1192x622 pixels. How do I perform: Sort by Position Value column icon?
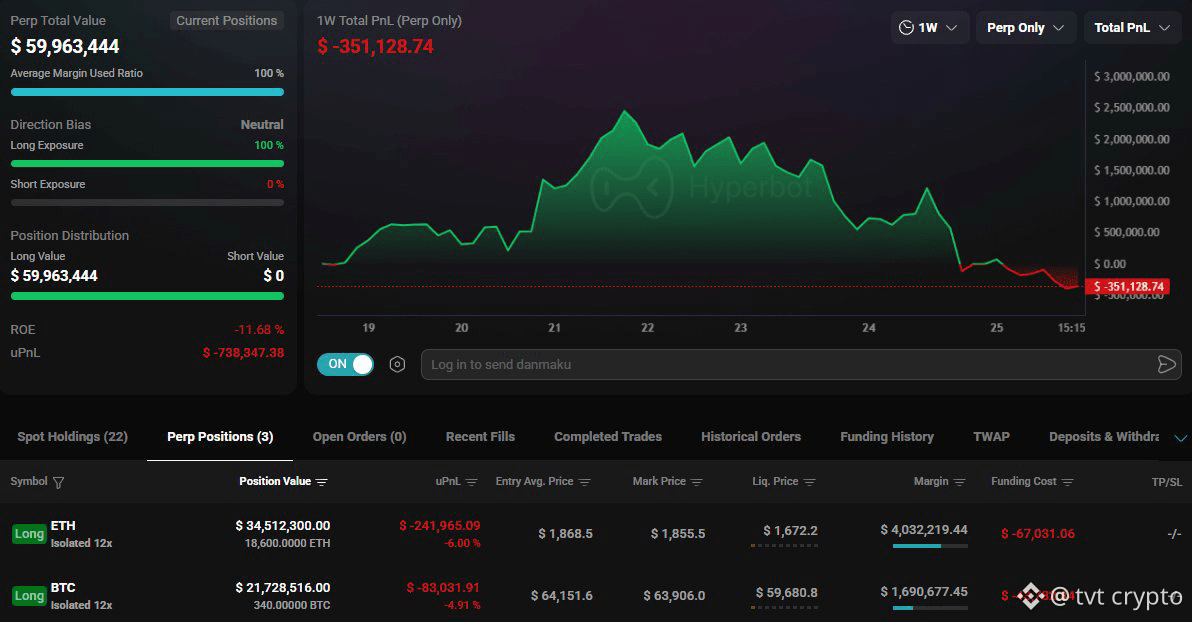coord(322,482)
